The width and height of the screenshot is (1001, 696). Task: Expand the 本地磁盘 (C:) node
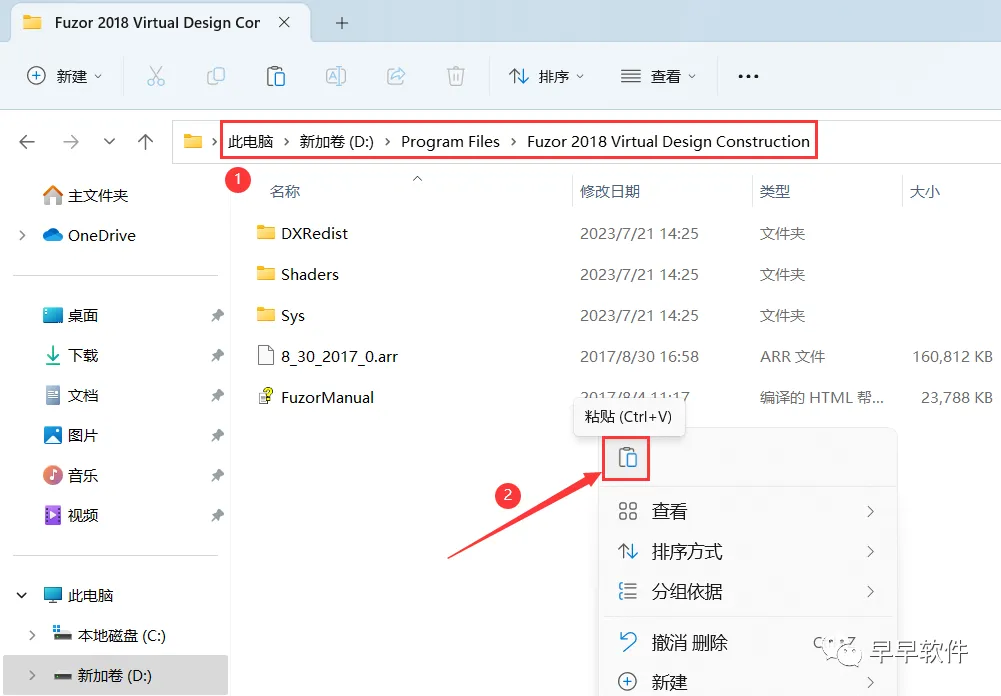[x=32, y=635]
